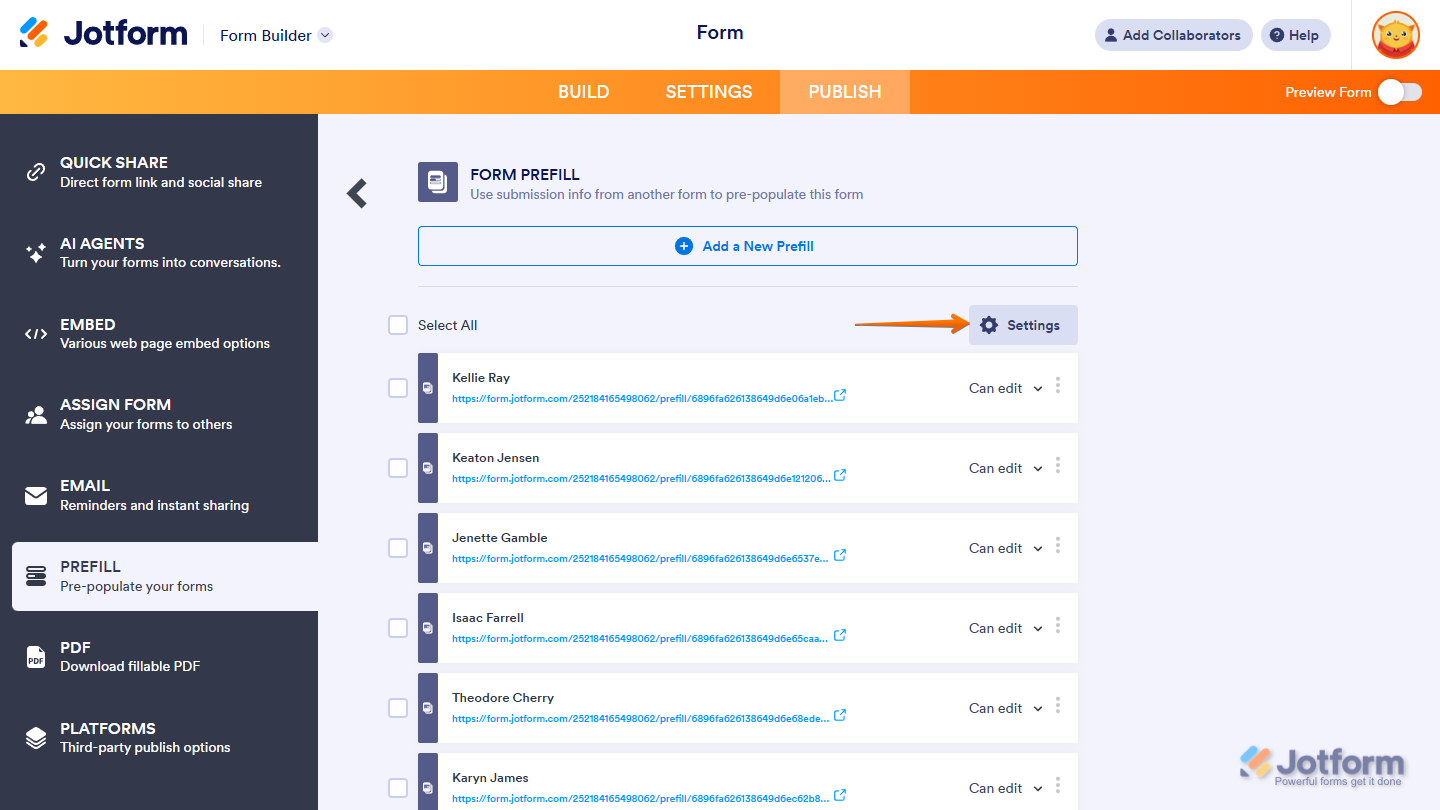Click the Add Collaborators button

coord(1172,35)
